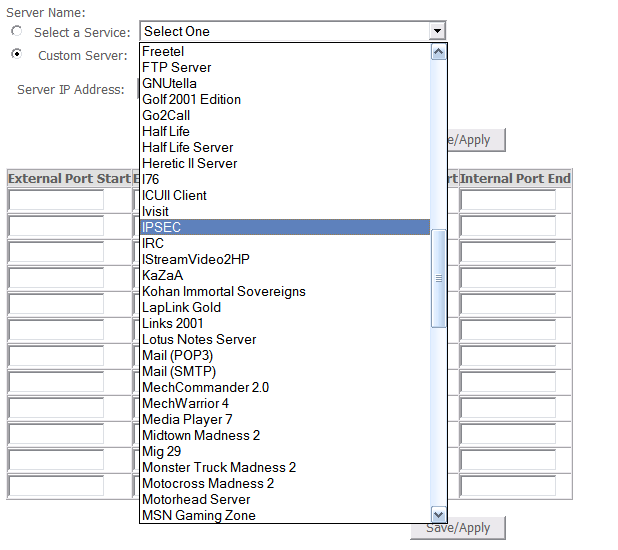Pick Golf 2001 Edition option

(x=285, y=99)
